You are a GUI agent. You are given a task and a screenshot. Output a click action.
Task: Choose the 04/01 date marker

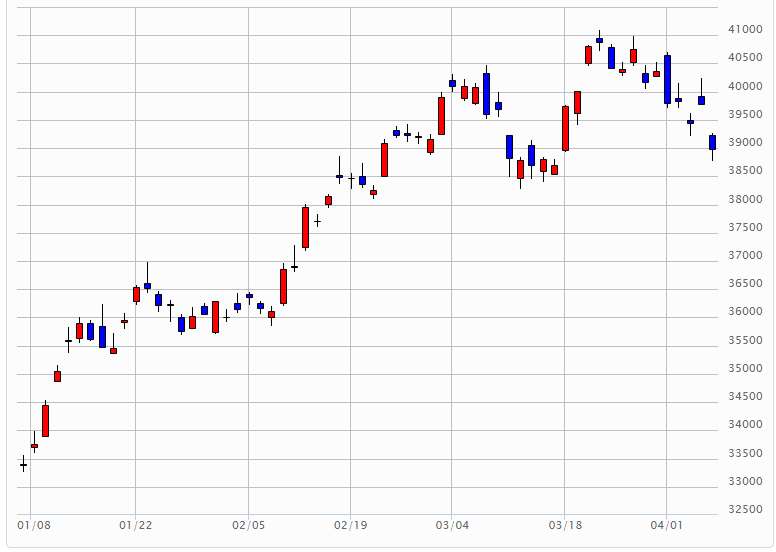click(x=666, y=524)
